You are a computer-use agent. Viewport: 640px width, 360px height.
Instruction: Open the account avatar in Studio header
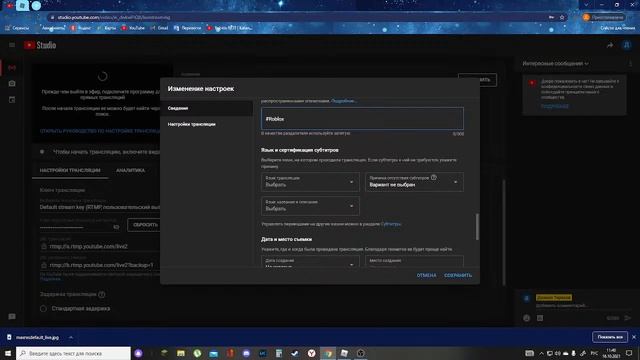tap(627, 45)
